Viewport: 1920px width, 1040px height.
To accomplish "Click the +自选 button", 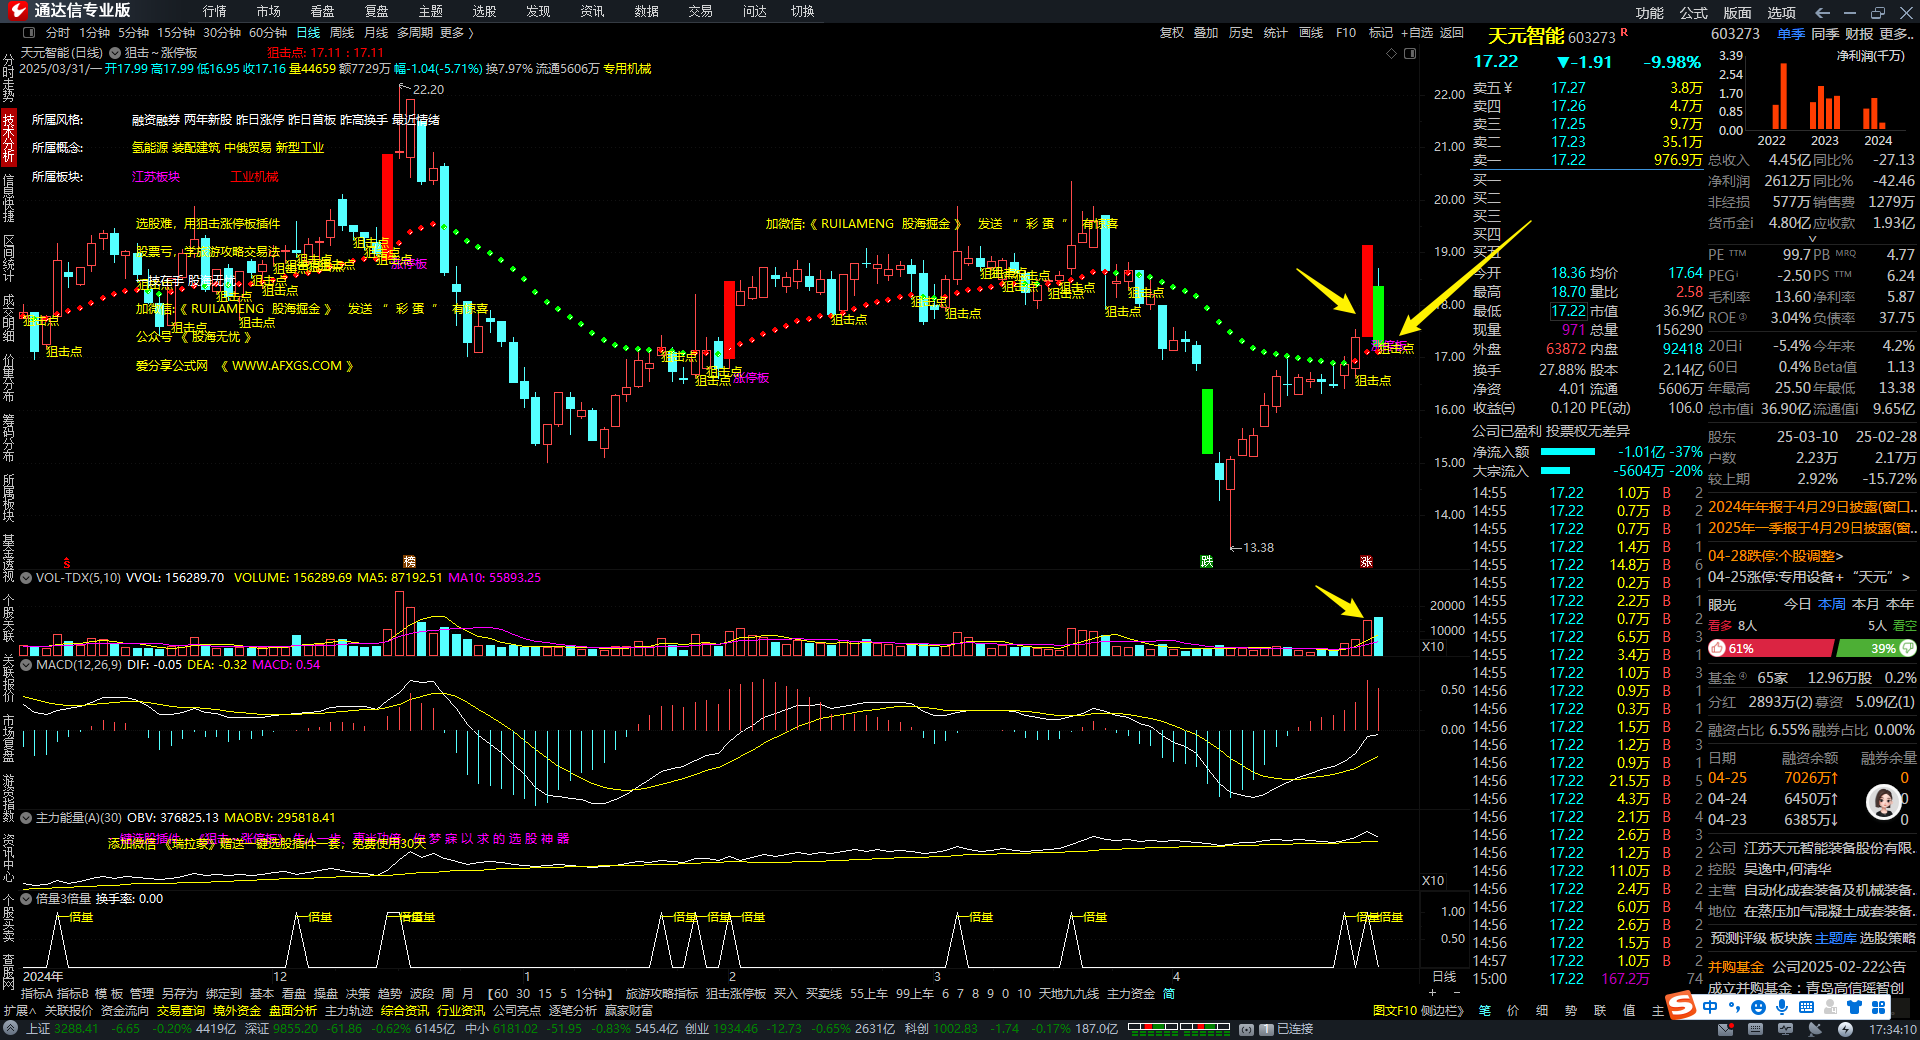I will [1416, 33].
